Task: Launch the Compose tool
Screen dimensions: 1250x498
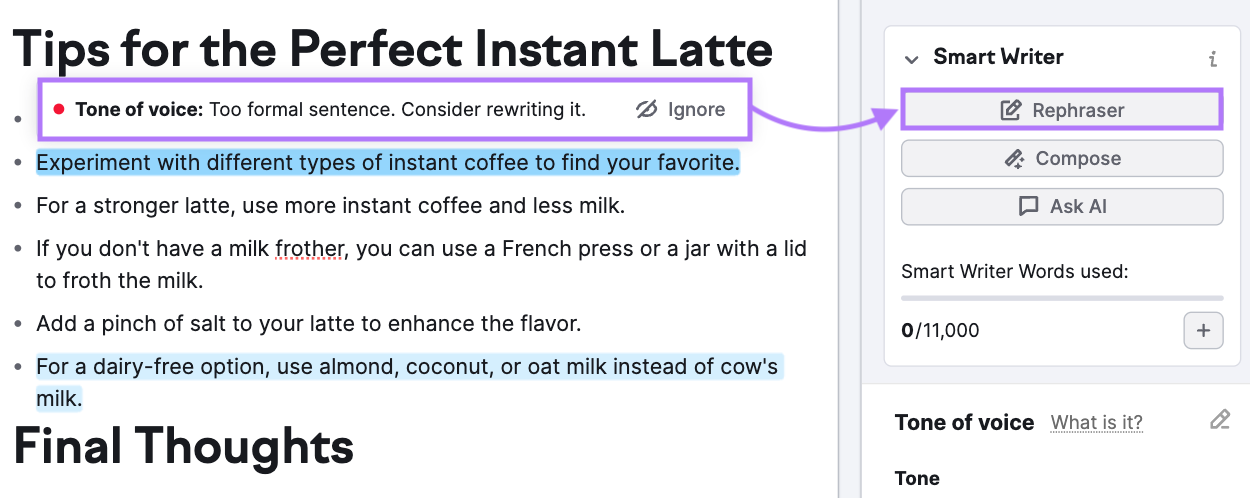Action: click(x=1062, y=158)
